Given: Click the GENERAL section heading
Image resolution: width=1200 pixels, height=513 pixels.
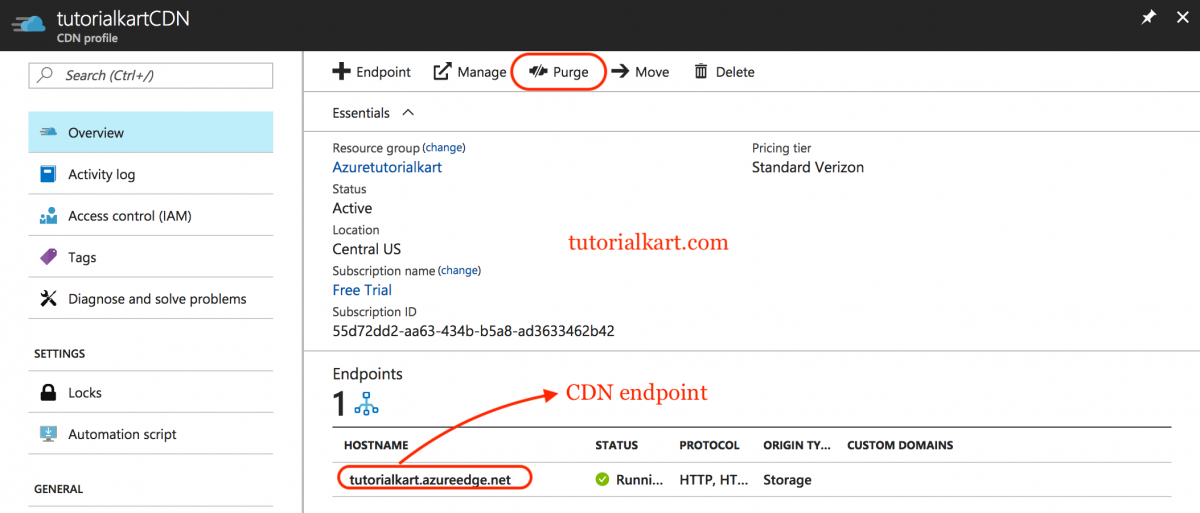Looking at the screenshot, I should [x=58, y=489].
